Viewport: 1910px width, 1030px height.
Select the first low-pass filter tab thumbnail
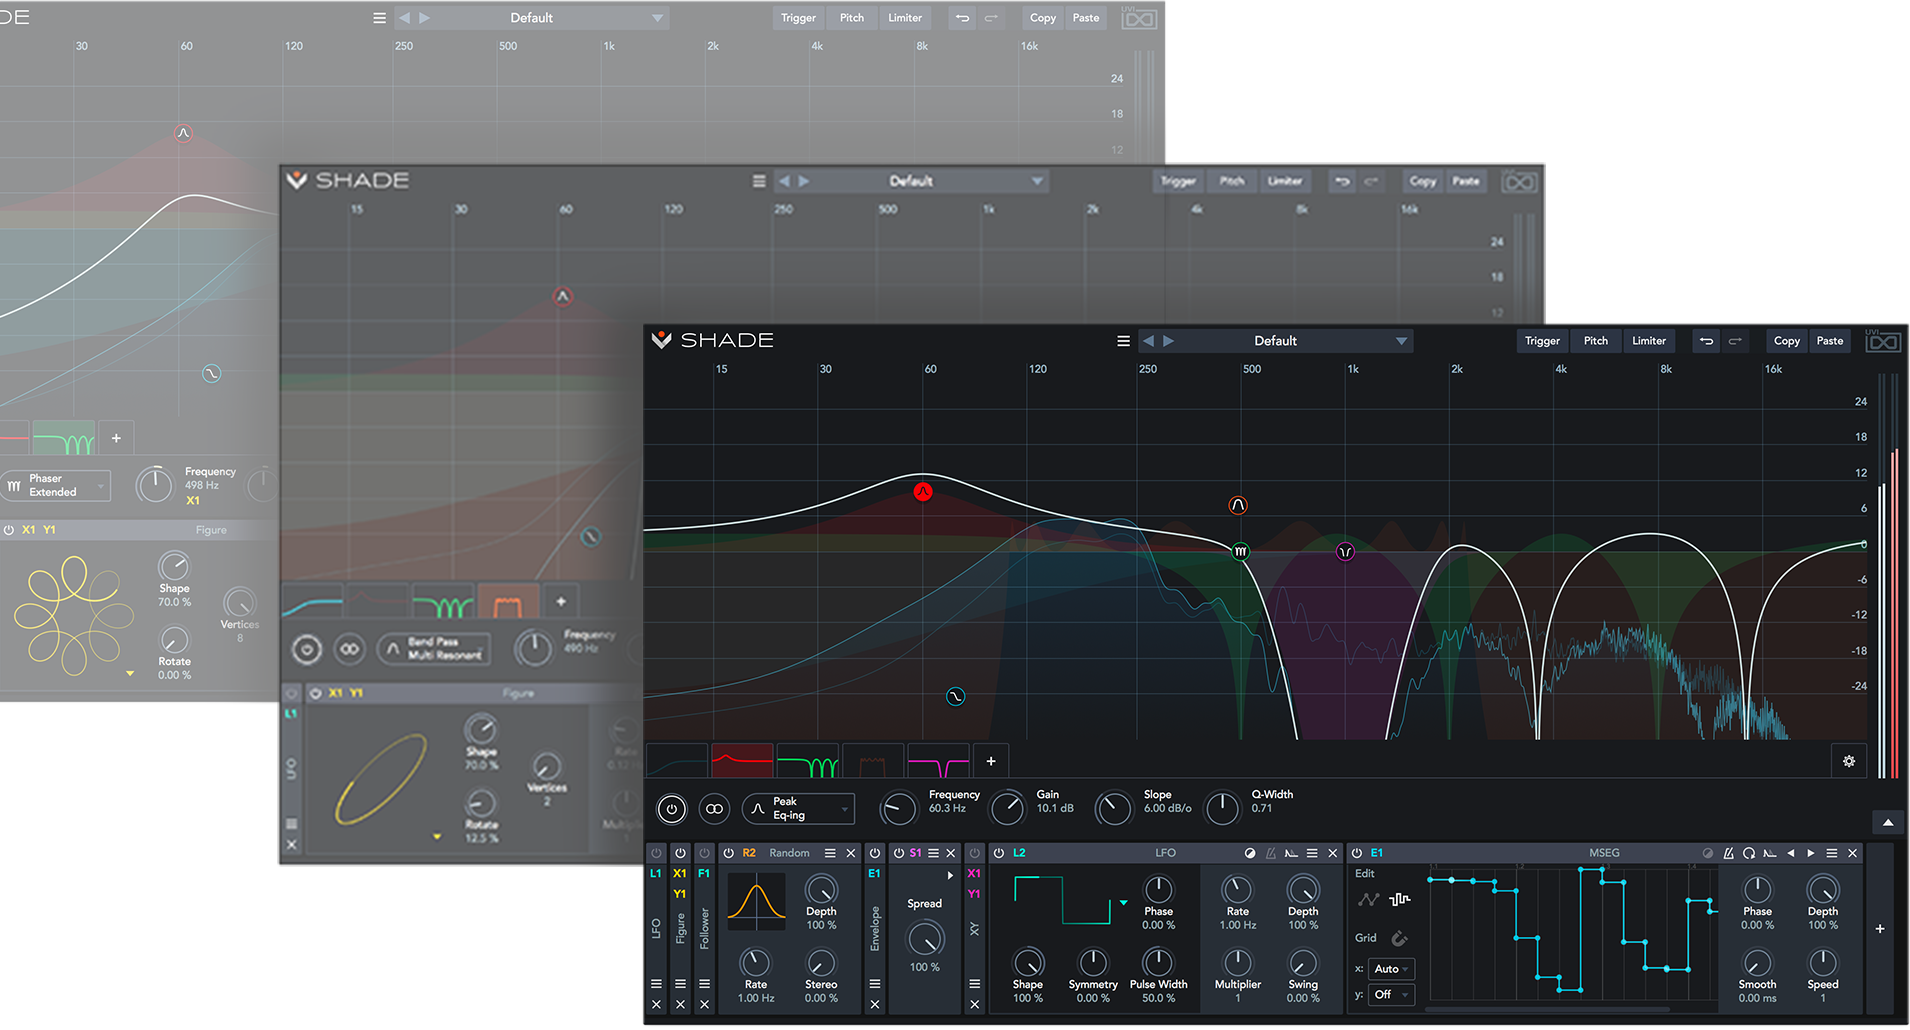tap(678, 761)
